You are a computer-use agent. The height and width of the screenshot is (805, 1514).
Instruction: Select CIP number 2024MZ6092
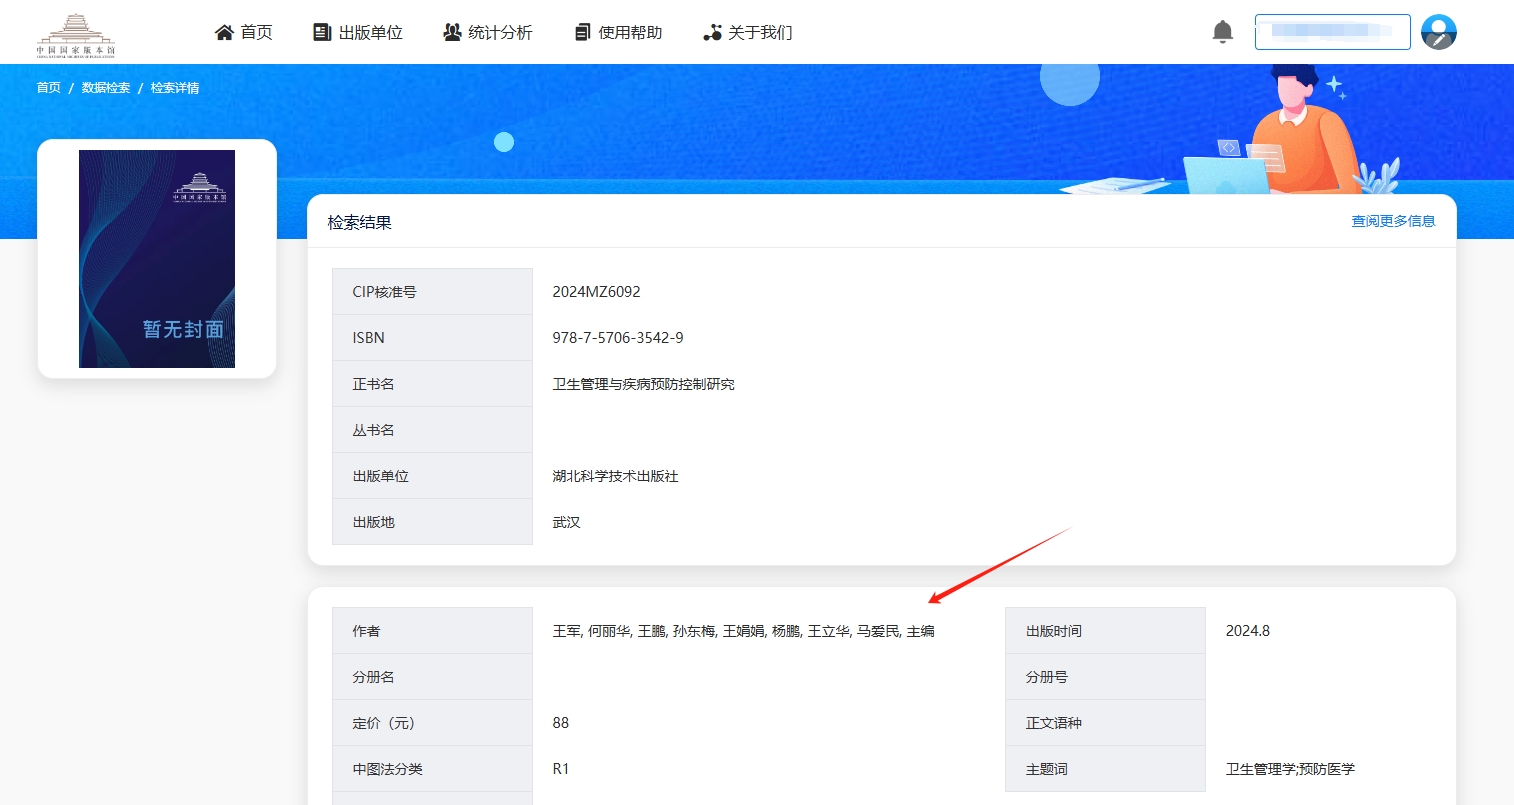pos(596,292)
